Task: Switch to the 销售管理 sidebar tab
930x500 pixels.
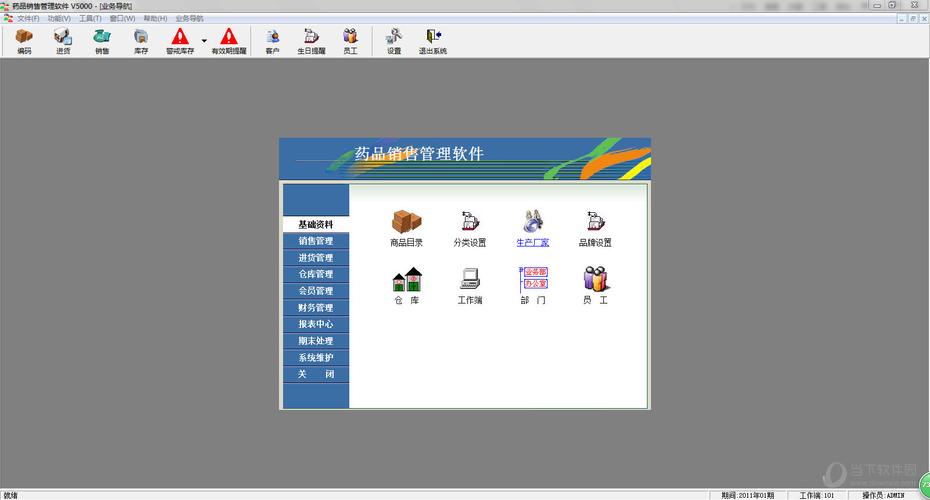Action: [x=316, y=241]
